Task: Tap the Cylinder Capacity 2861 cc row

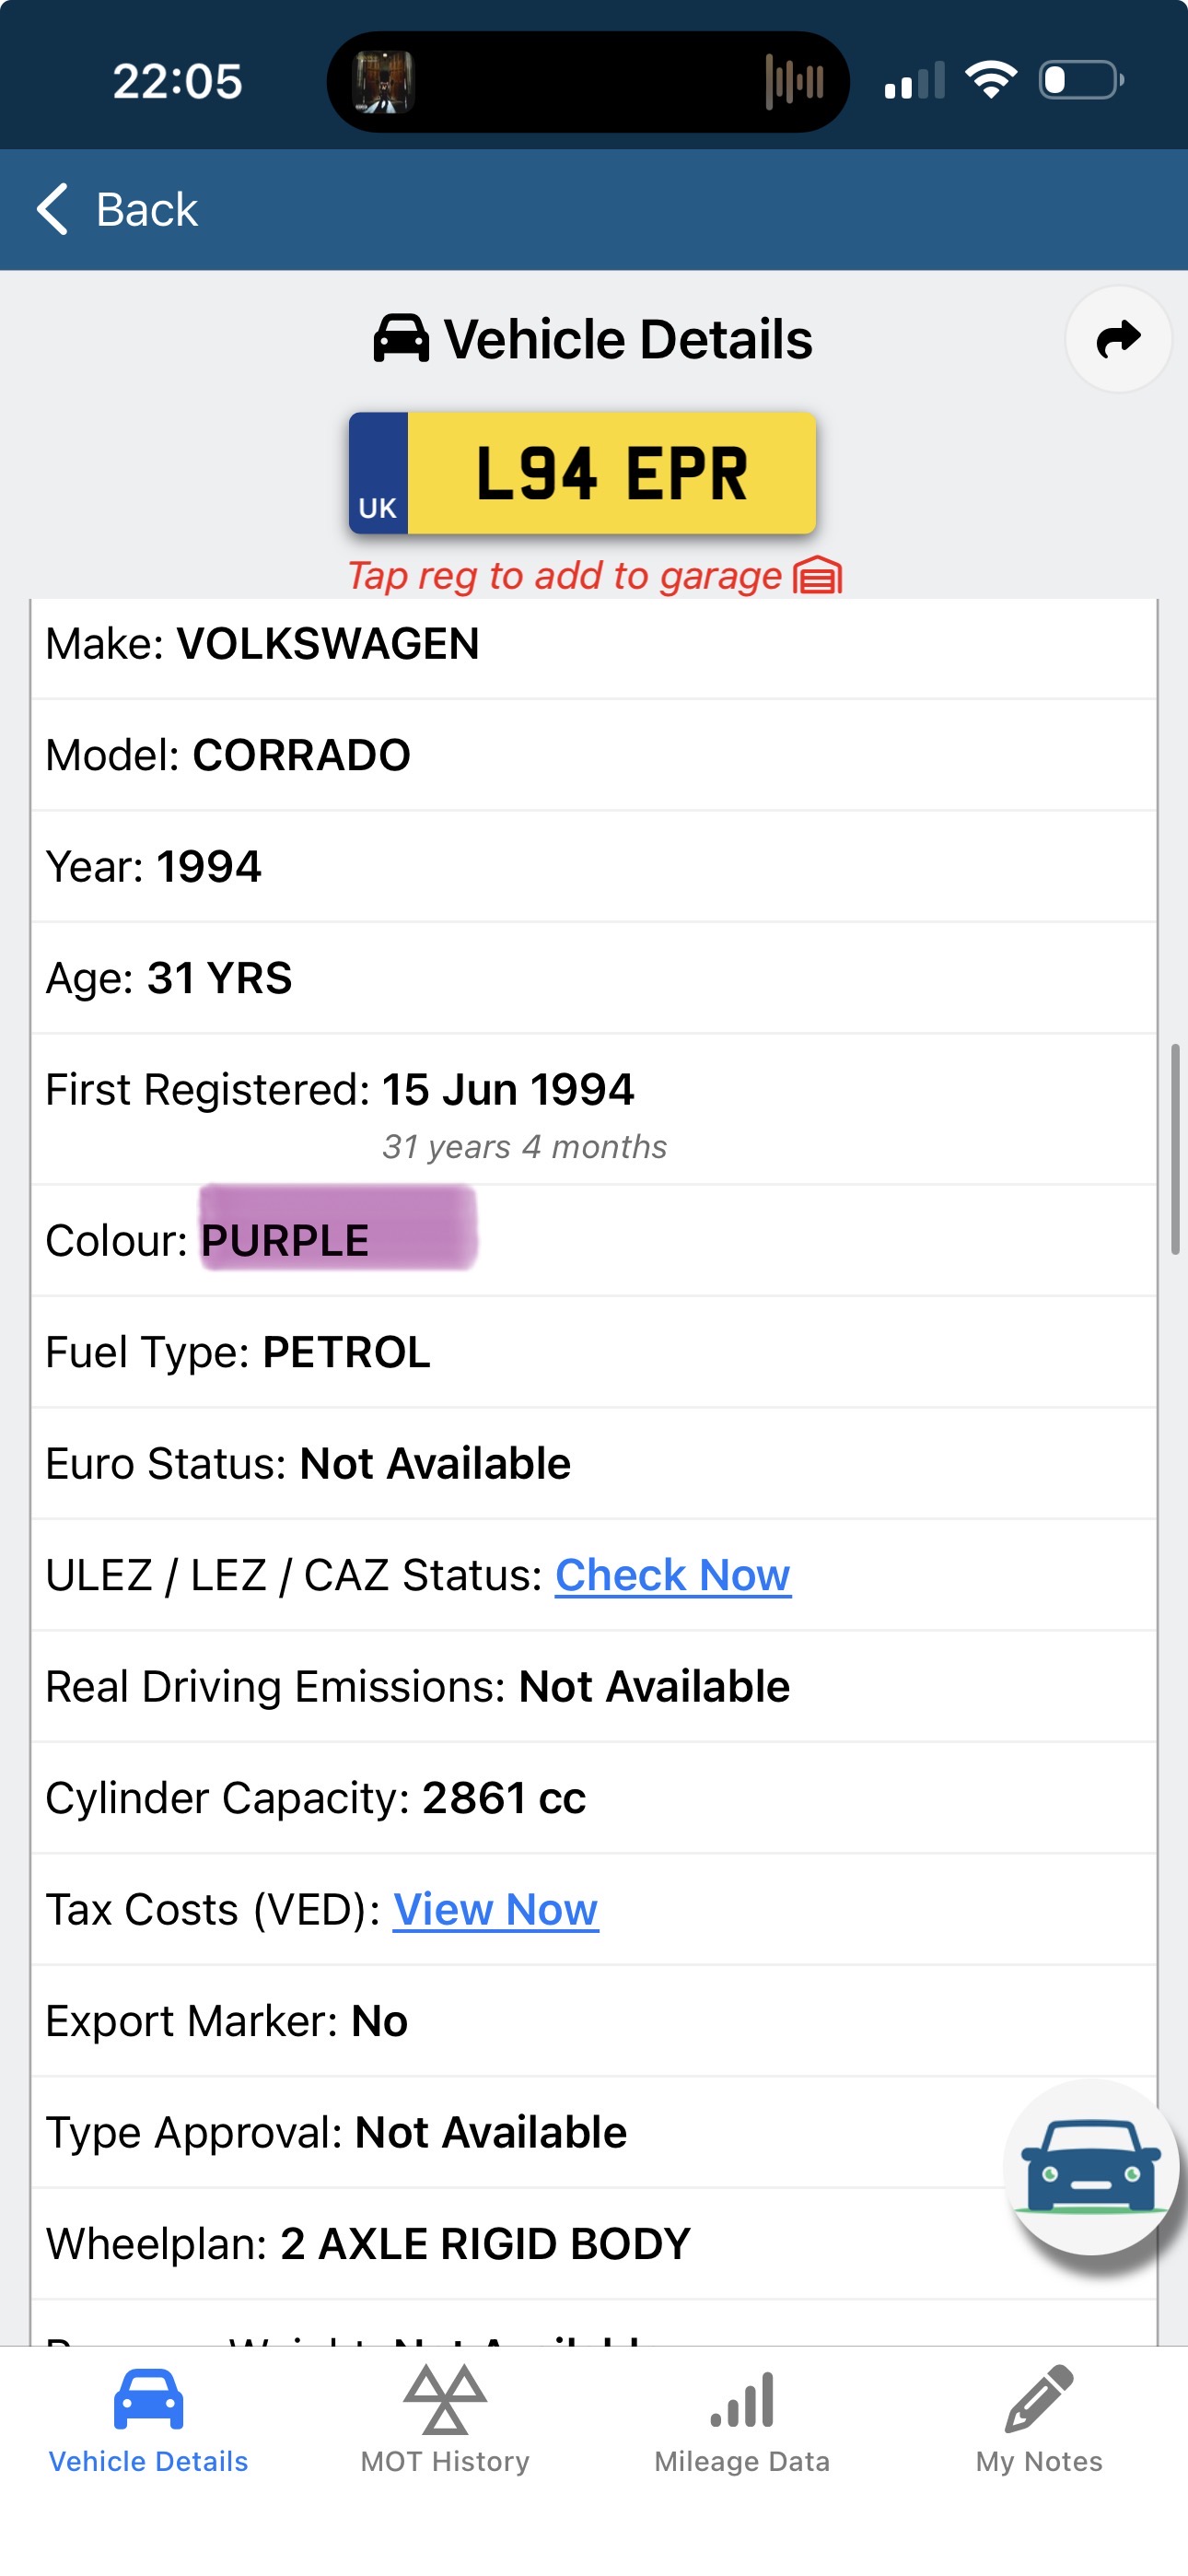Action: (593, 1798)
